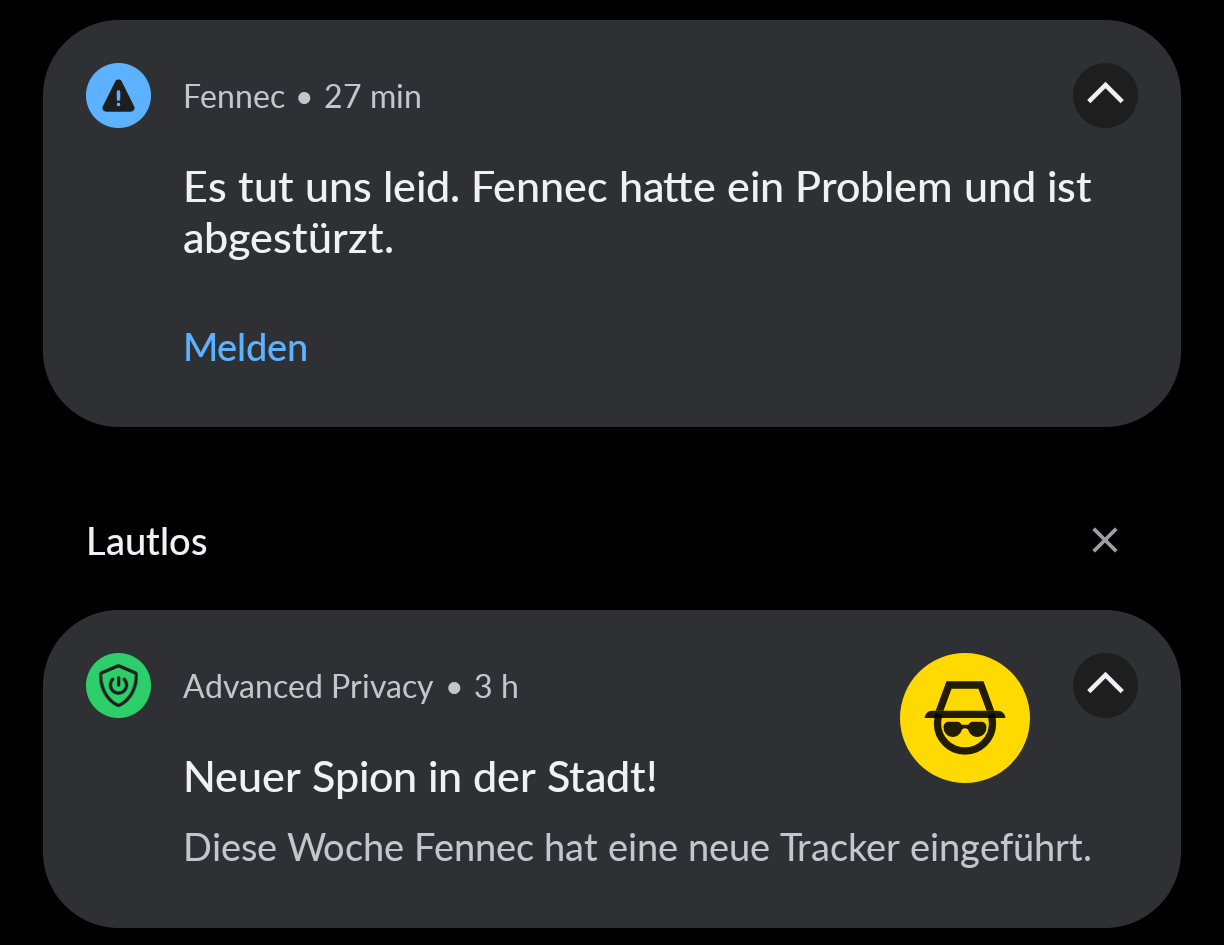The height and width of the screenshot is (945, 1224).
Task: Tap the Fennec app name label
Action: (x=234, y=97)
